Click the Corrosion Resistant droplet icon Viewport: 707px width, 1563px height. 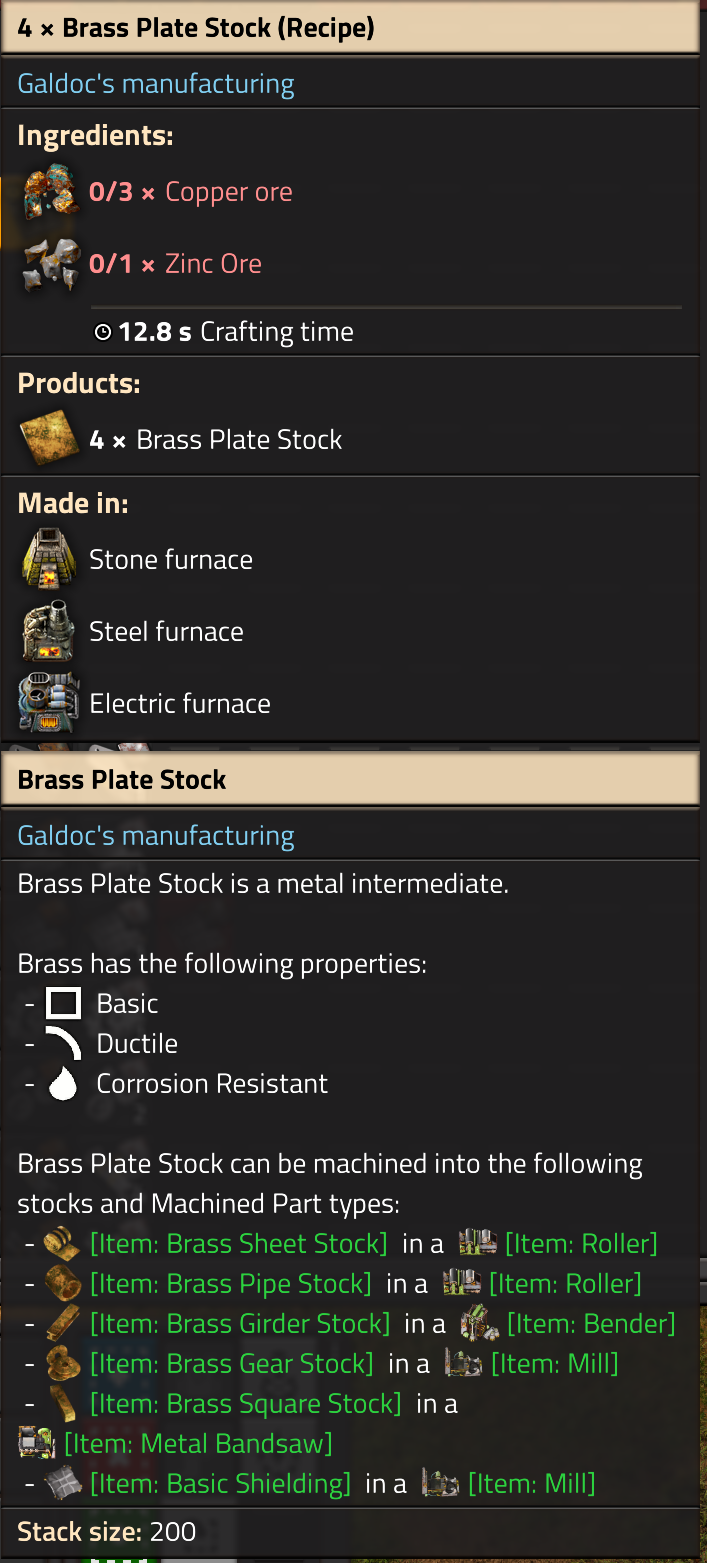tap(64, 1084)
